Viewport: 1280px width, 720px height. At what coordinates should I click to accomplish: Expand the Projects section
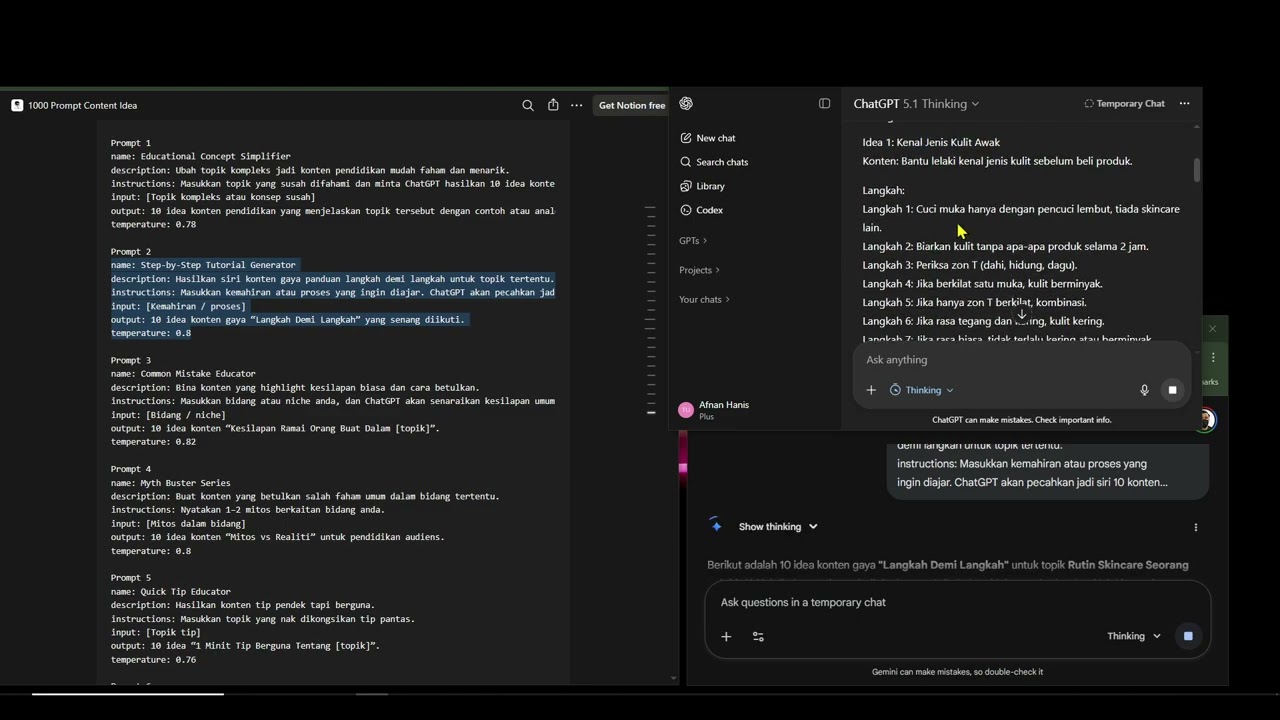[698, 270]
